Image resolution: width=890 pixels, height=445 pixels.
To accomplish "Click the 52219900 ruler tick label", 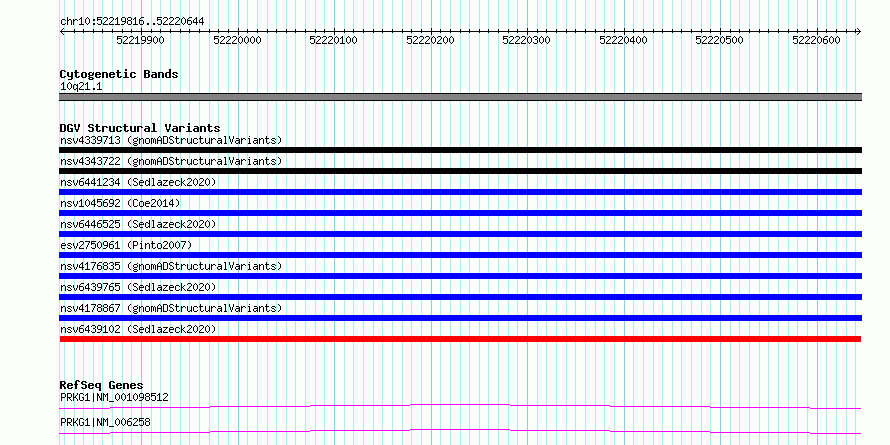I will point(140,40).
